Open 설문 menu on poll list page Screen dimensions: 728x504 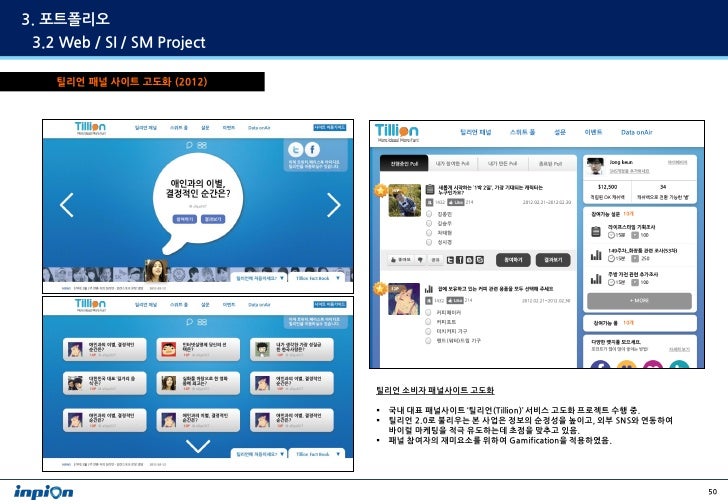[x=560, y=132]
